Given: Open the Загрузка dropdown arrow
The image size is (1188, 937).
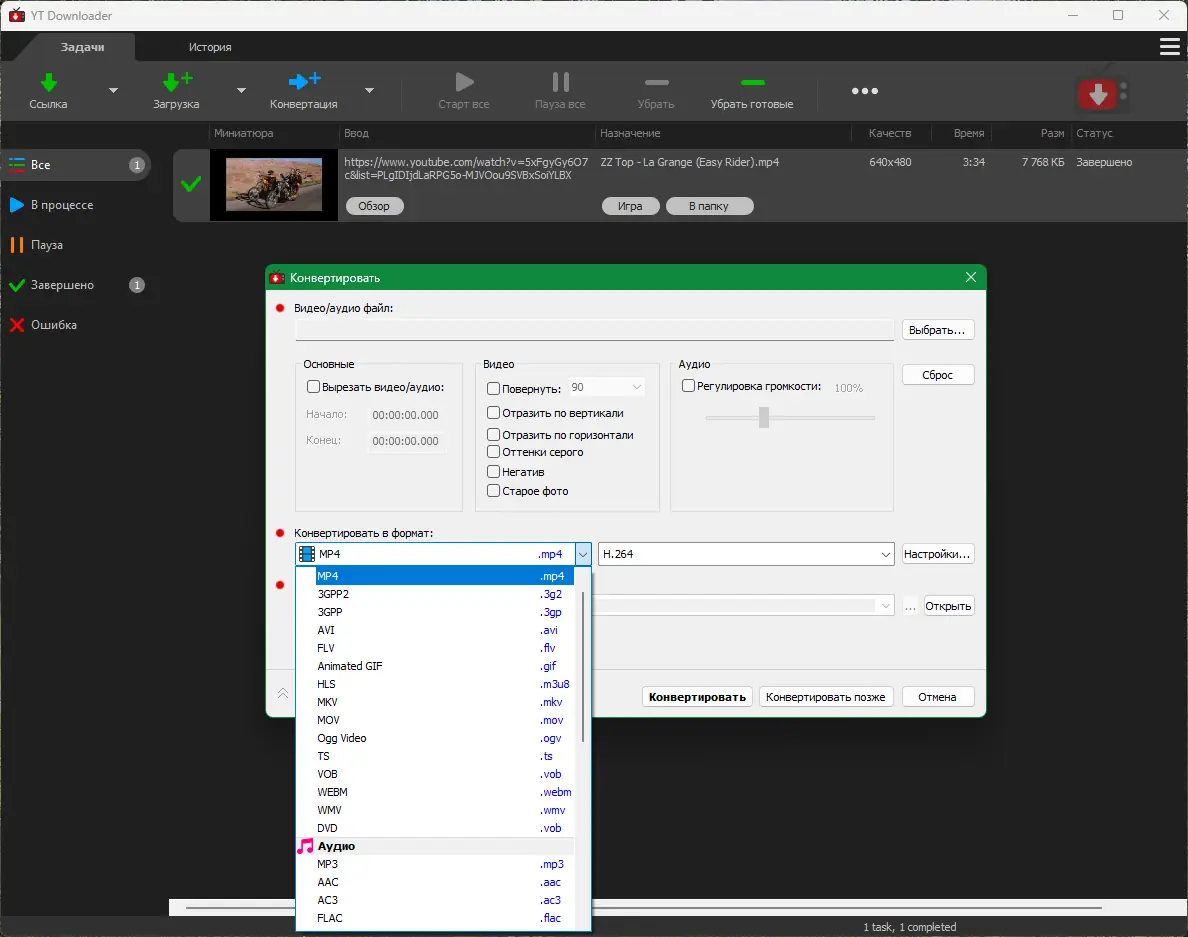Looking at the screenshot, I should click(x=239, y=90).
